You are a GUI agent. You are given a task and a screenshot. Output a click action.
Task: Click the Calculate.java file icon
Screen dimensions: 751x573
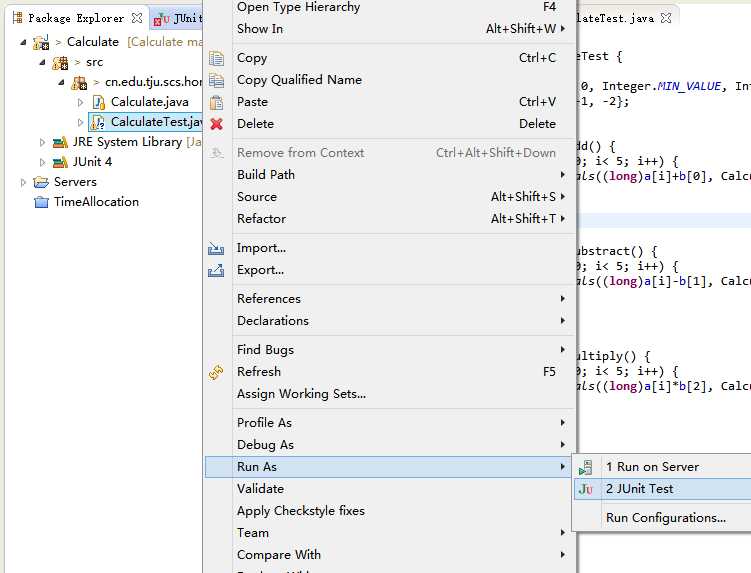tap(98, 103)
